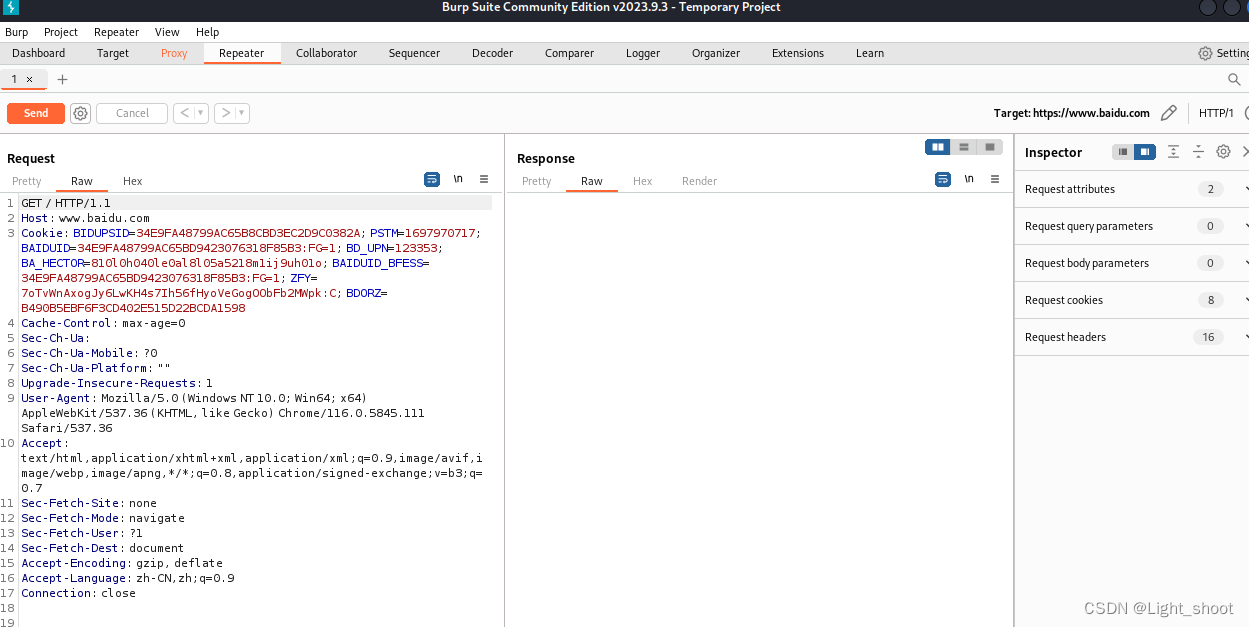
Task: Open the Project menu
Action: pos(61,32)
